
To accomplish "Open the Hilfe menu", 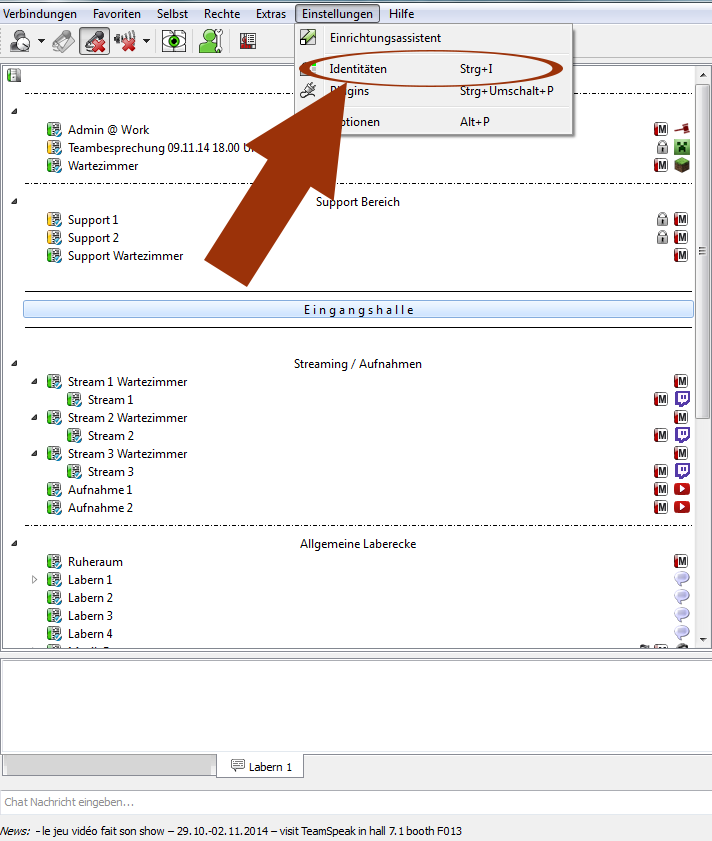I will tap(401, 13).
